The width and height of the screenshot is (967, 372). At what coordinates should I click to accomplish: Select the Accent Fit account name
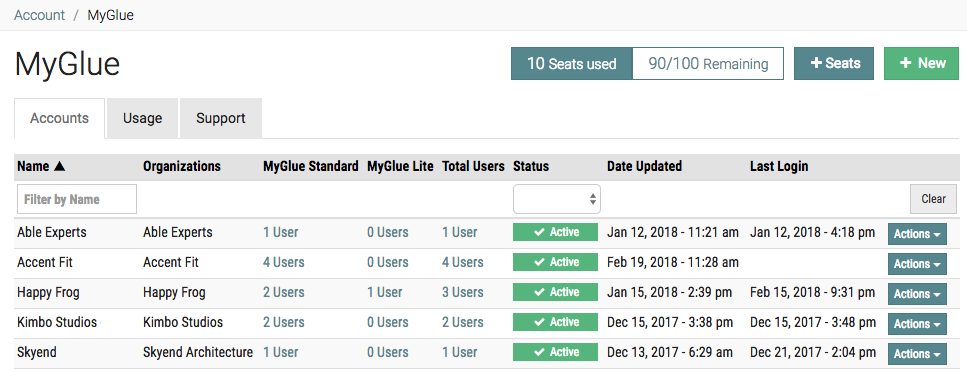click(x=45, y=262)
